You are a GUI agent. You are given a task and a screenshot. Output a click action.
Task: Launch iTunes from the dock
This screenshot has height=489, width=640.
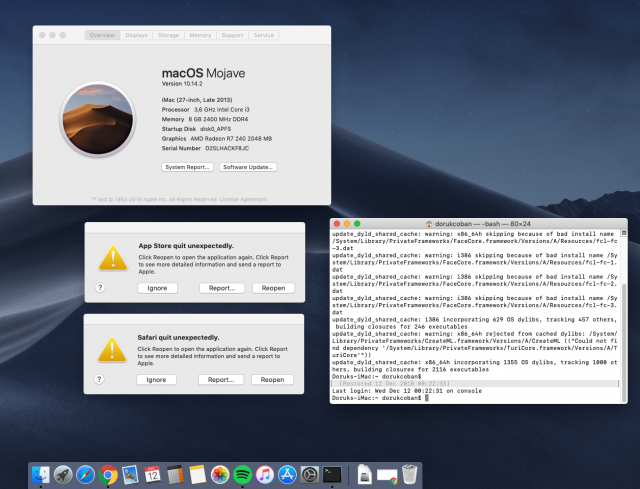click(x=265, y=474)
